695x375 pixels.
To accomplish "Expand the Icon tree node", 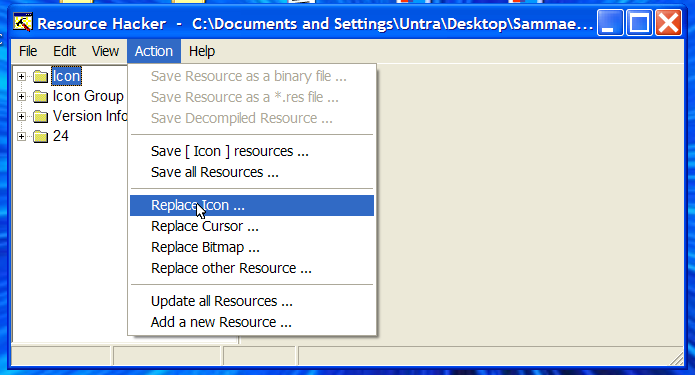I will point(21,77).
